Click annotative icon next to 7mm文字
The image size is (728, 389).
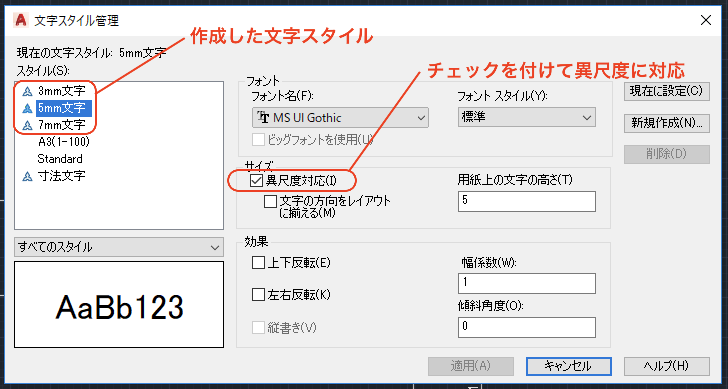point(28,125)
